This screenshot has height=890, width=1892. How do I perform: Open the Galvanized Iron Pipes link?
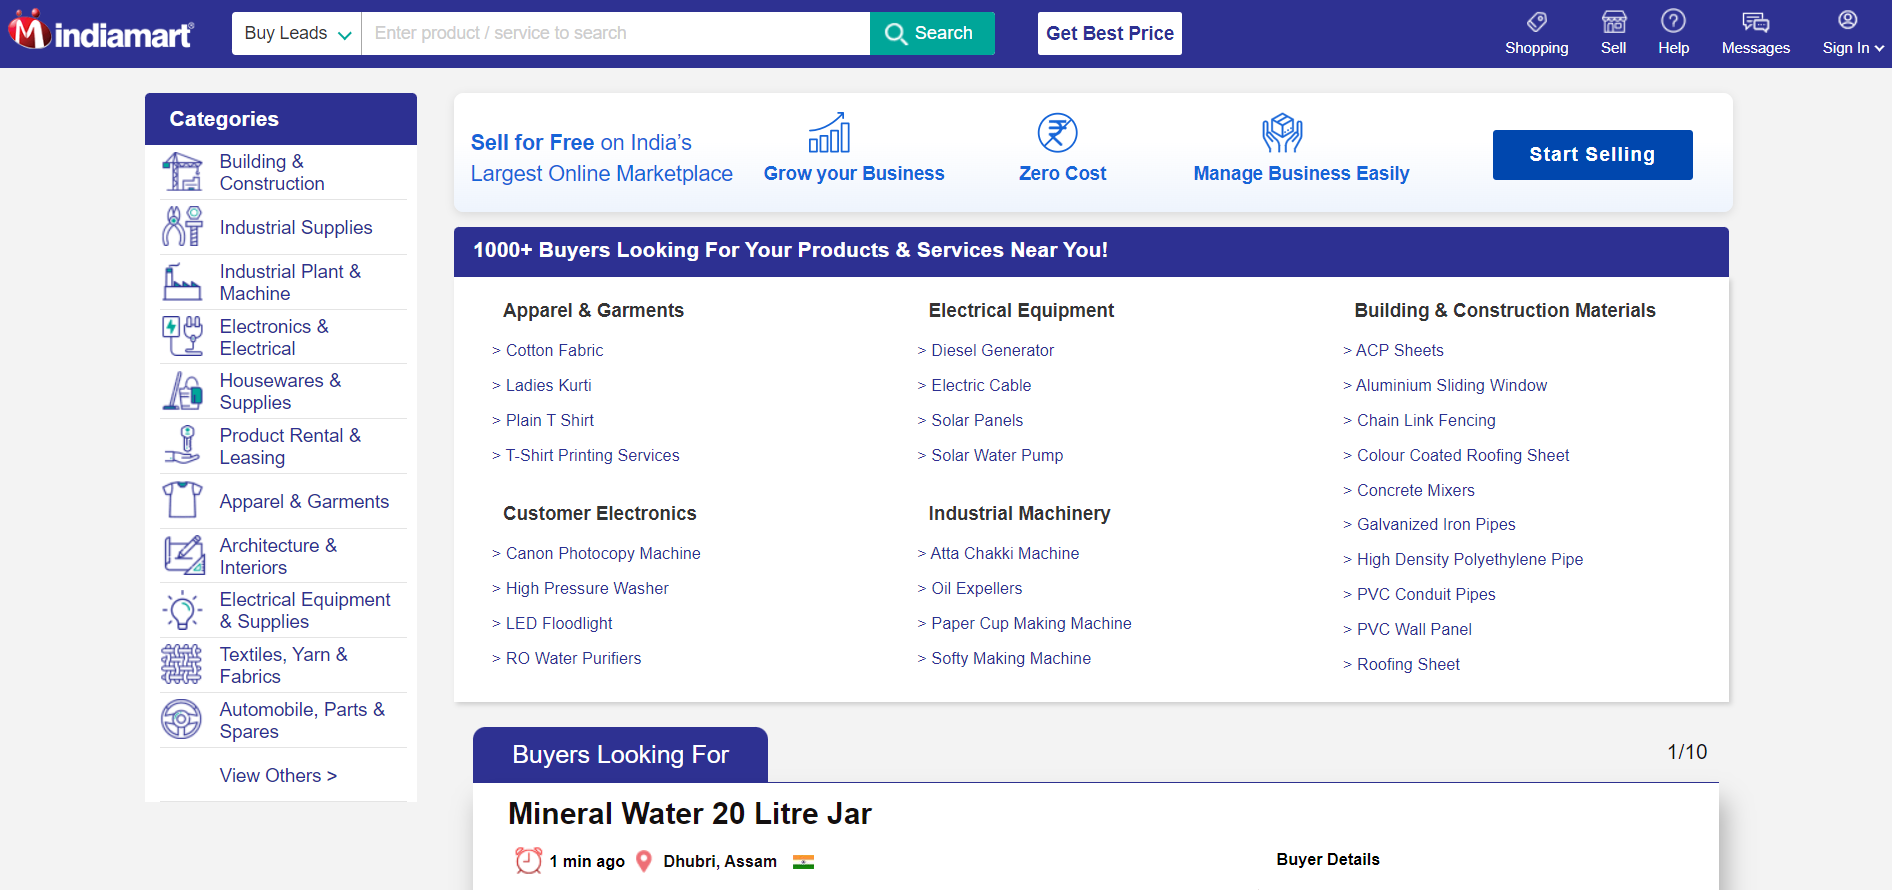(x=1436, y=524)
